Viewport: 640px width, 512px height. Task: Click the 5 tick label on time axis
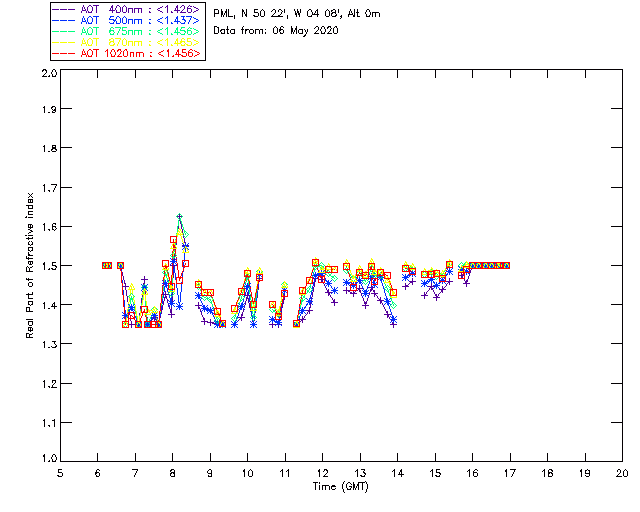point(61,472)
